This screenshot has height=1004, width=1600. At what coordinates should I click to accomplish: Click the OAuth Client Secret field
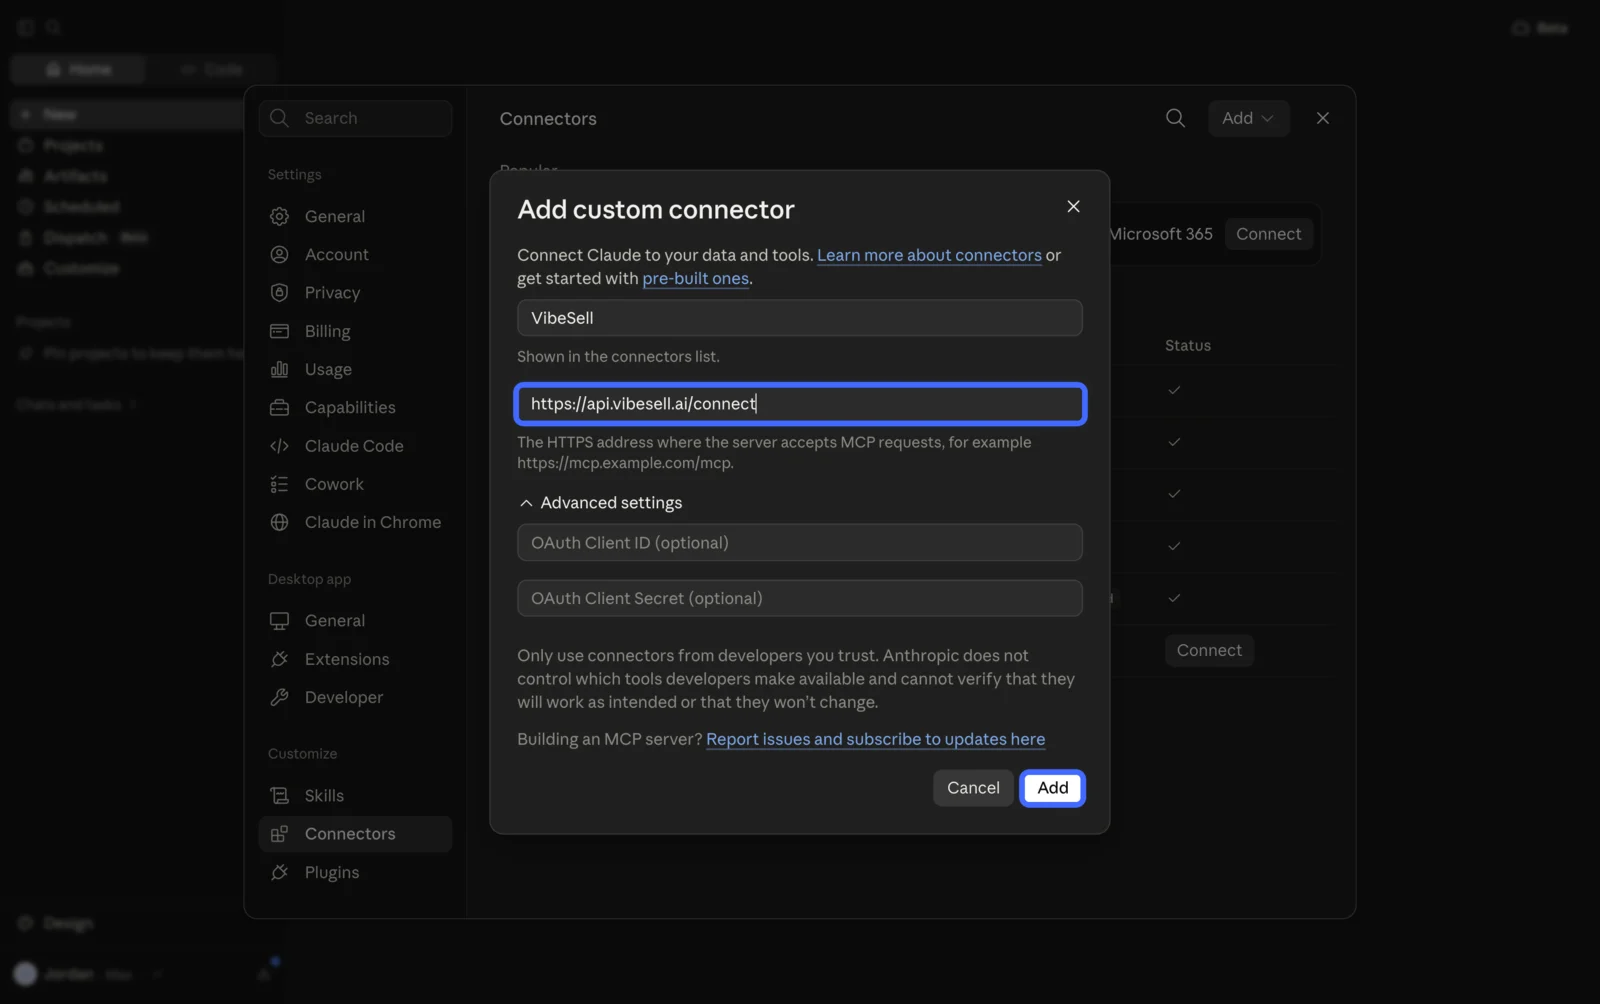[799, 598]
